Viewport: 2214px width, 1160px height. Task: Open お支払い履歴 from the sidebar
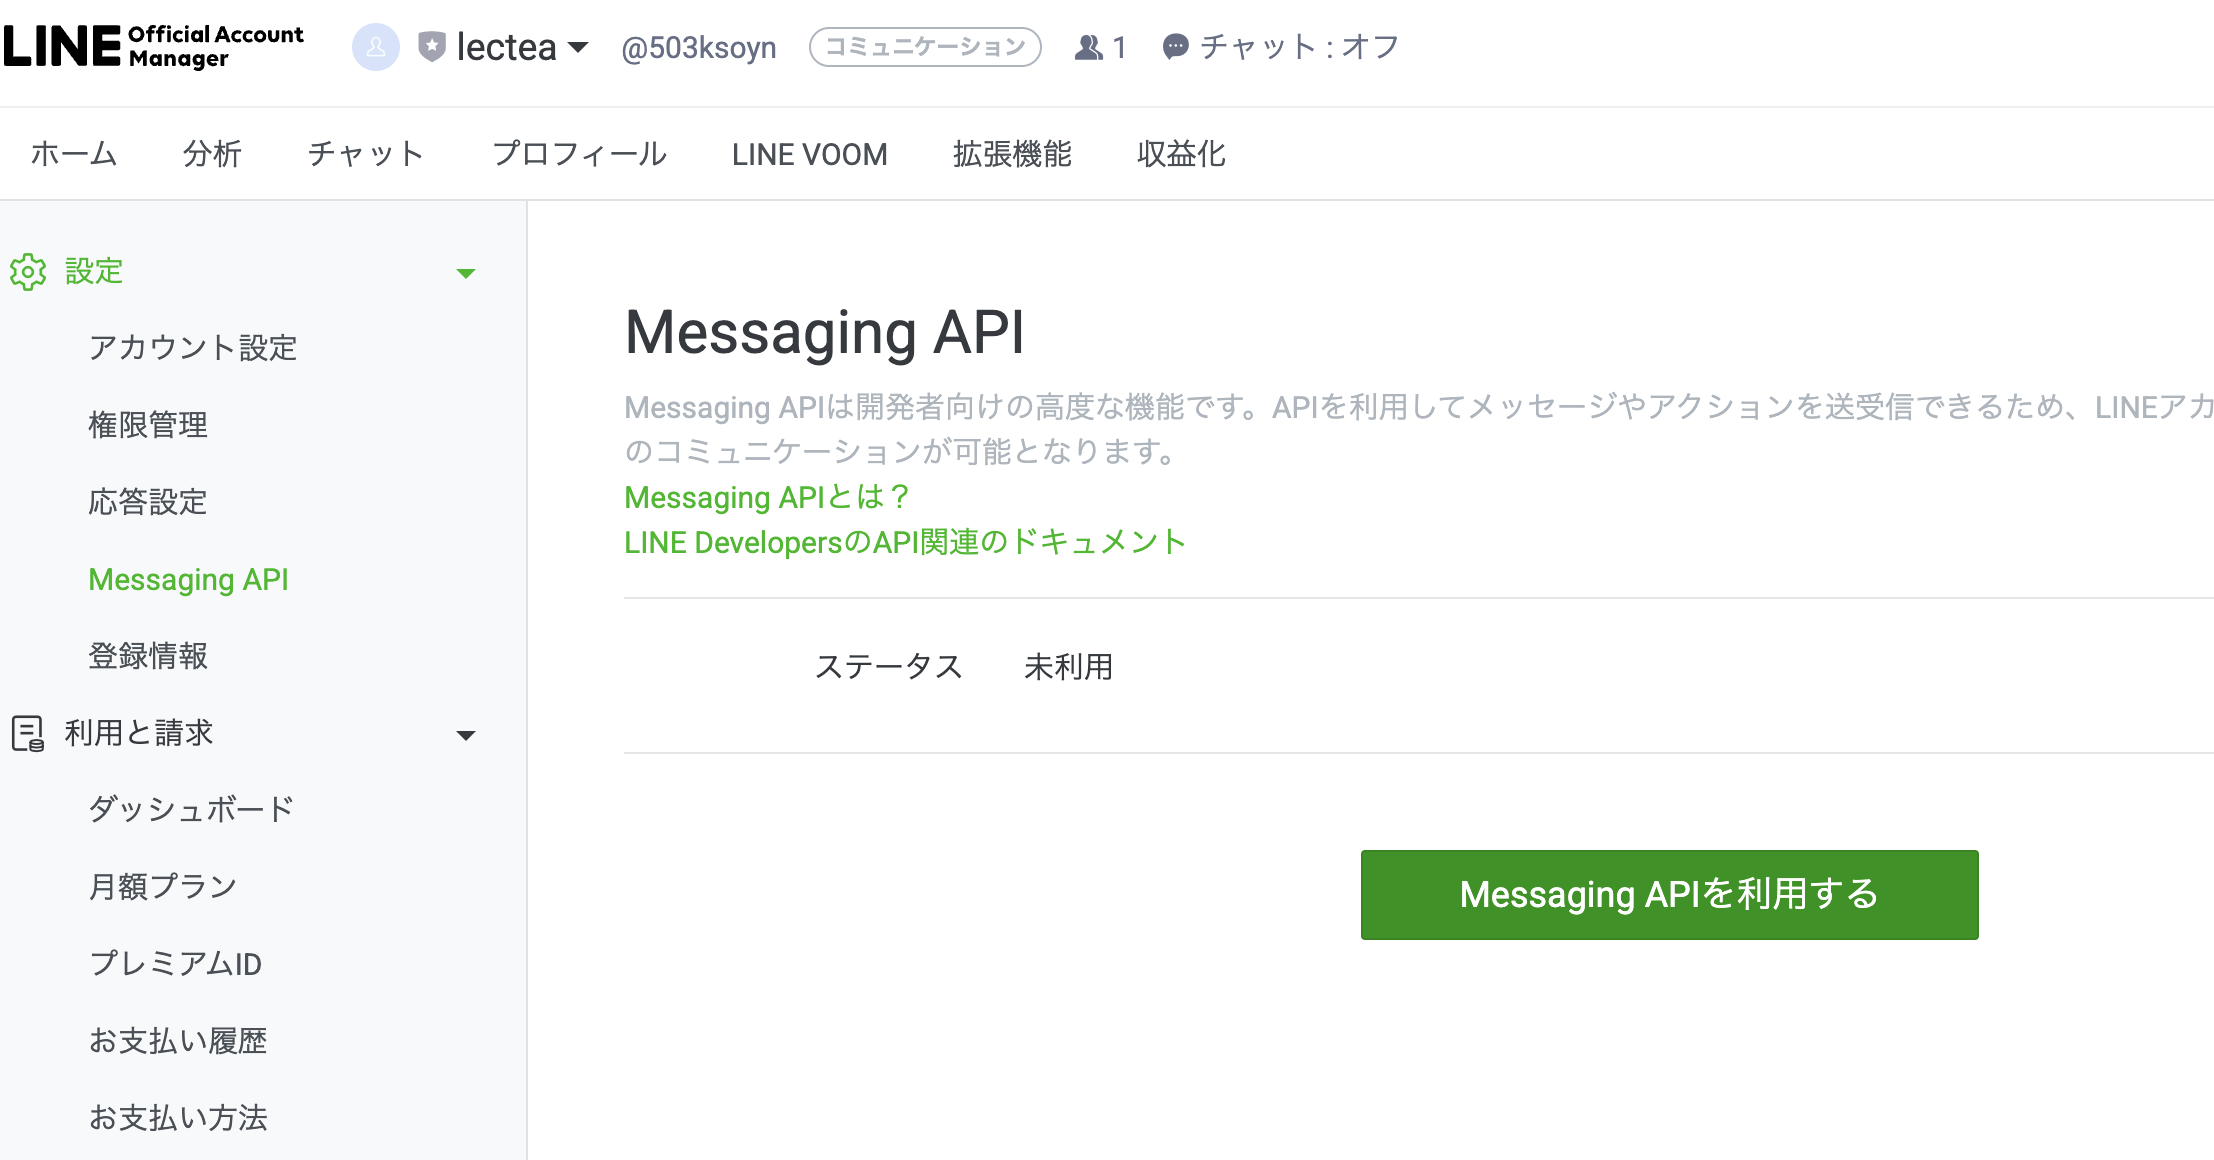pos(178,1041)
